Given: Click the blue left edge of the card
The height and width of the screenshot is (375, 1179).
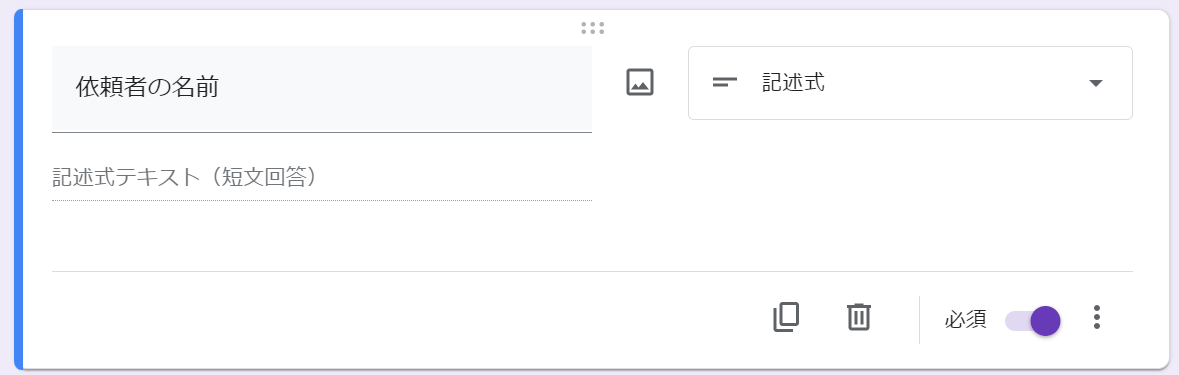Looking at the screenshot, I should coord(19,189).
